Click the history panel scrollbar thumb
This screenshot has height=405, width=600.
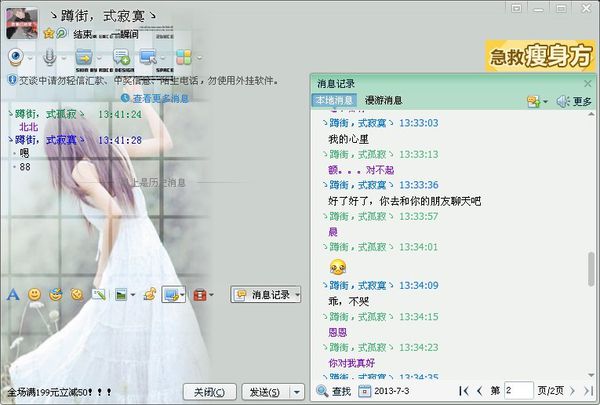pos(592,268)
